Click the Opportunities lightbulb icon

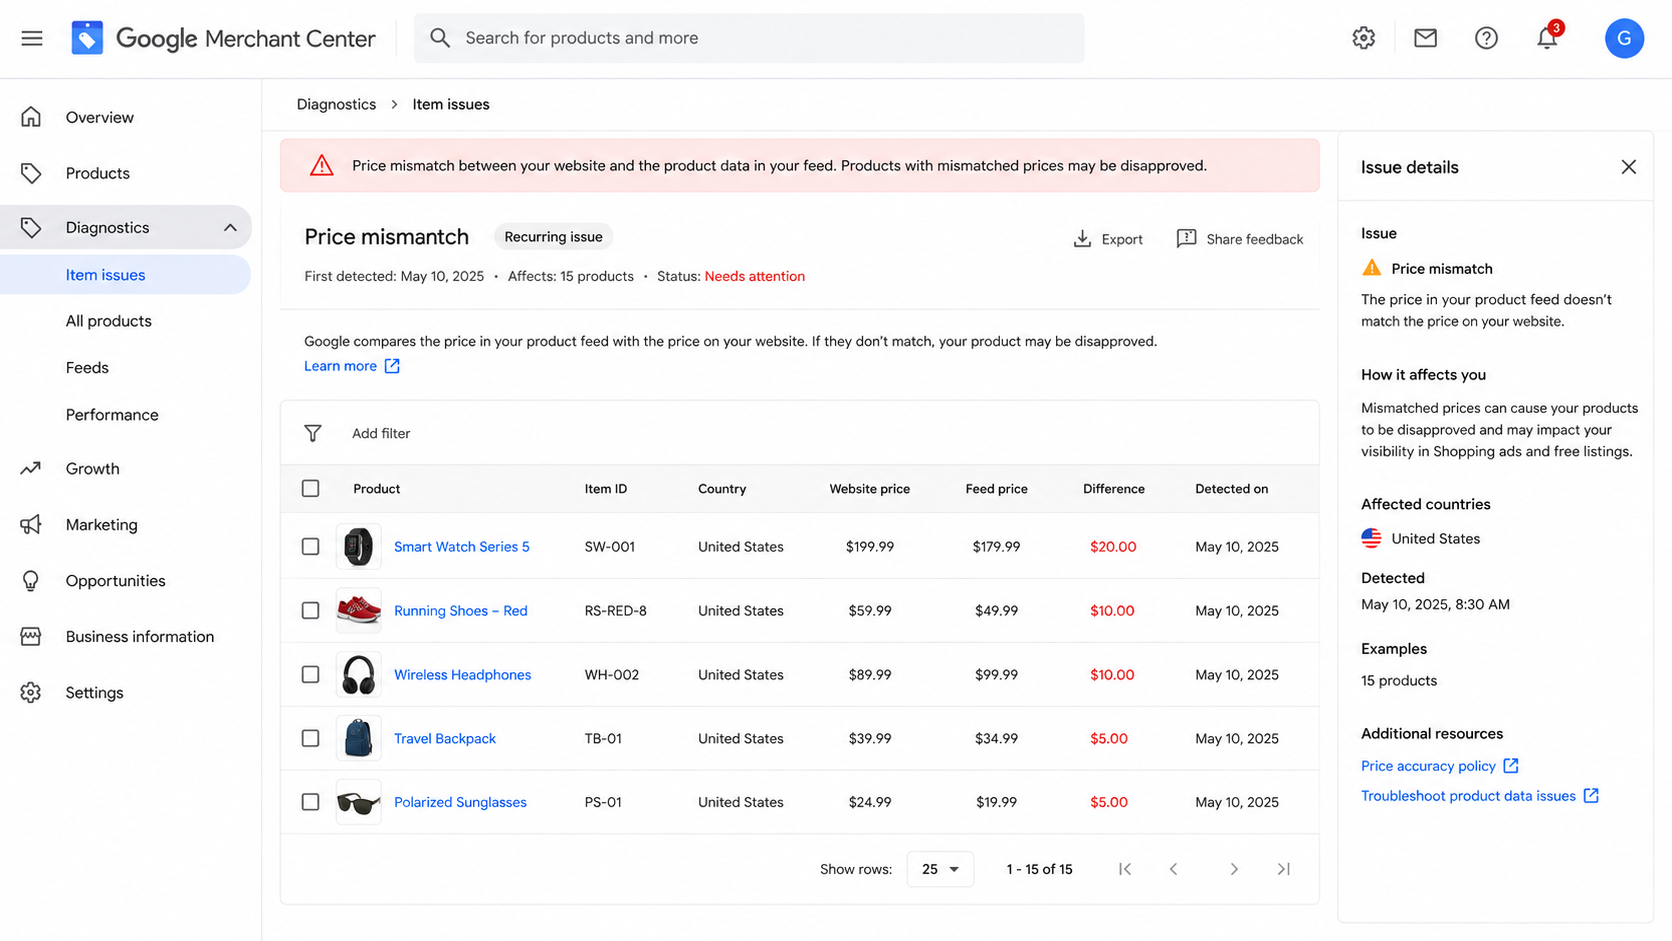tap(31, 580)
